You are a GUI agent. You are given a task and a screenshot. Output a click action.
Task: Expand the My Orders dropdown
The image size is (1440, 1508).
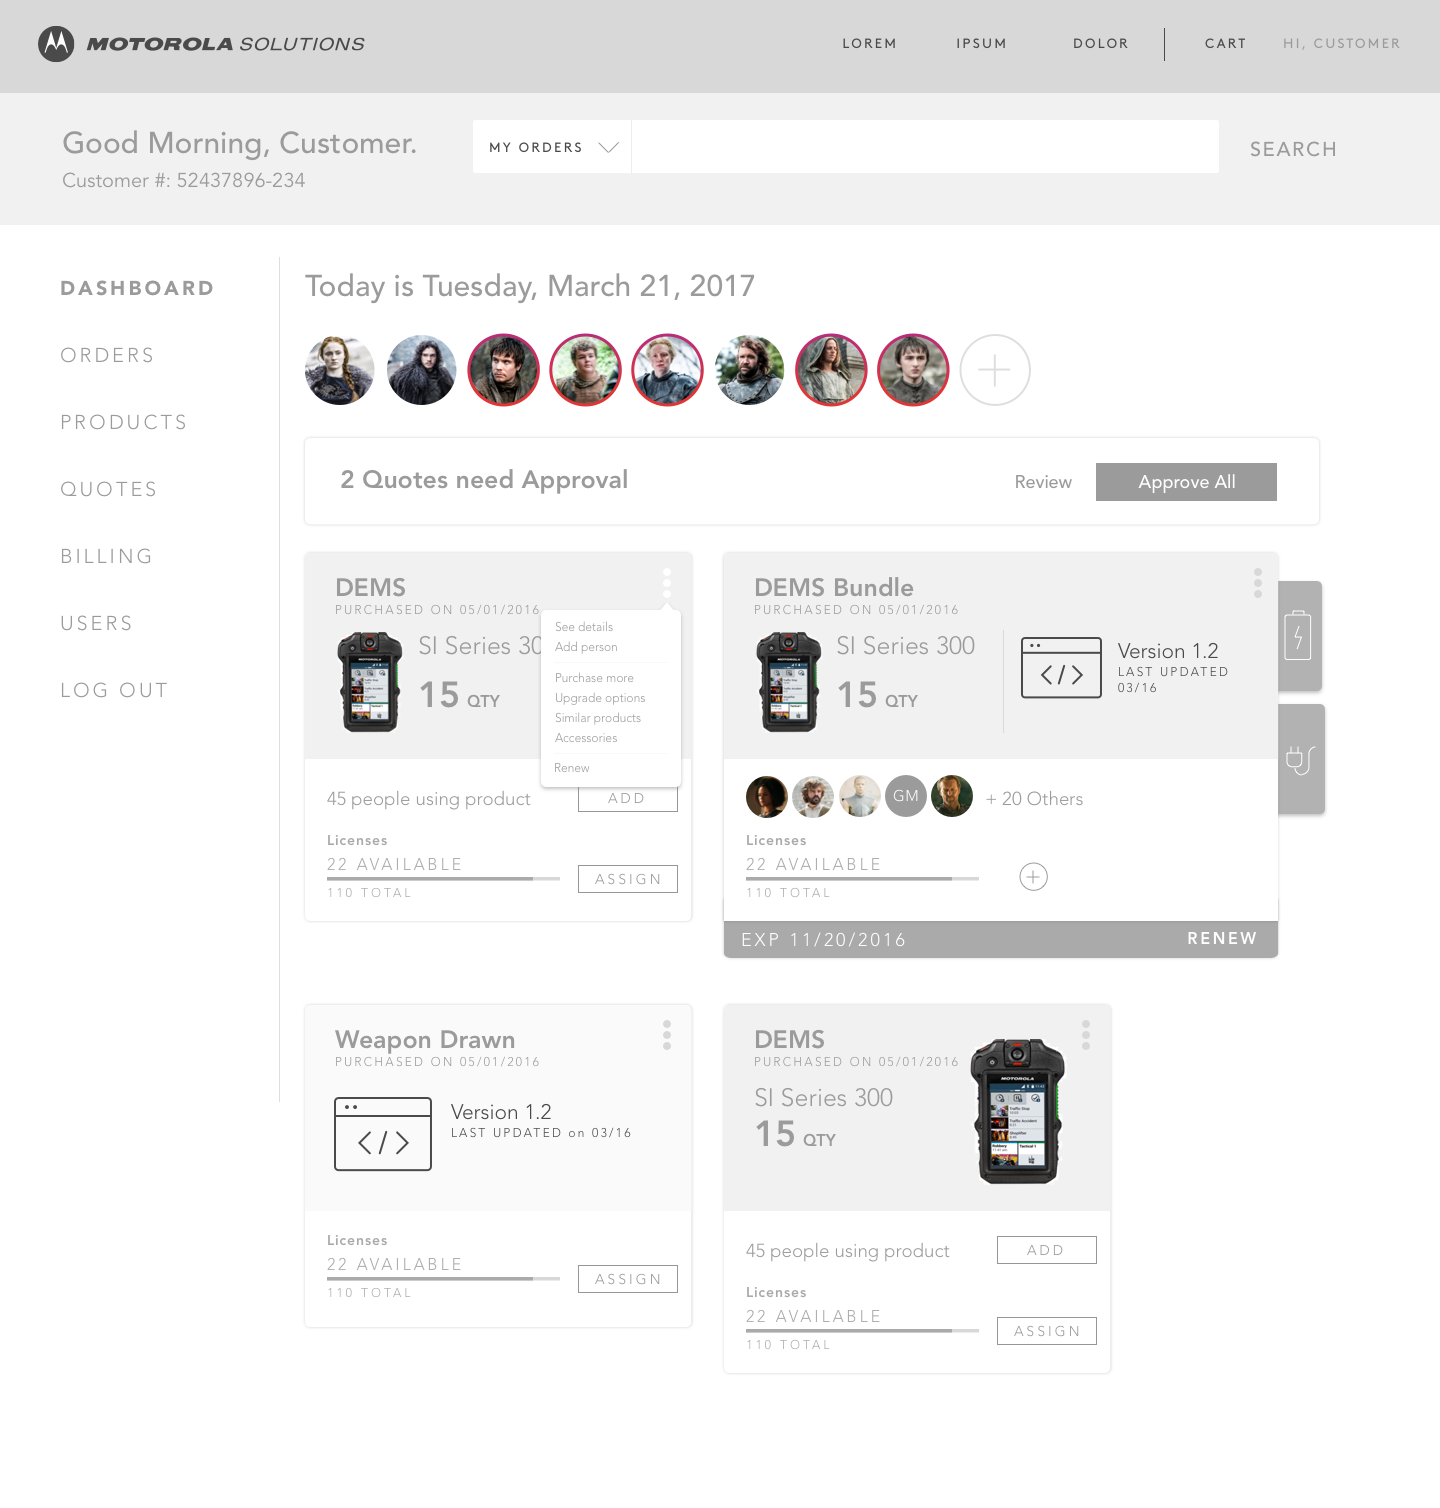(552, 147)
